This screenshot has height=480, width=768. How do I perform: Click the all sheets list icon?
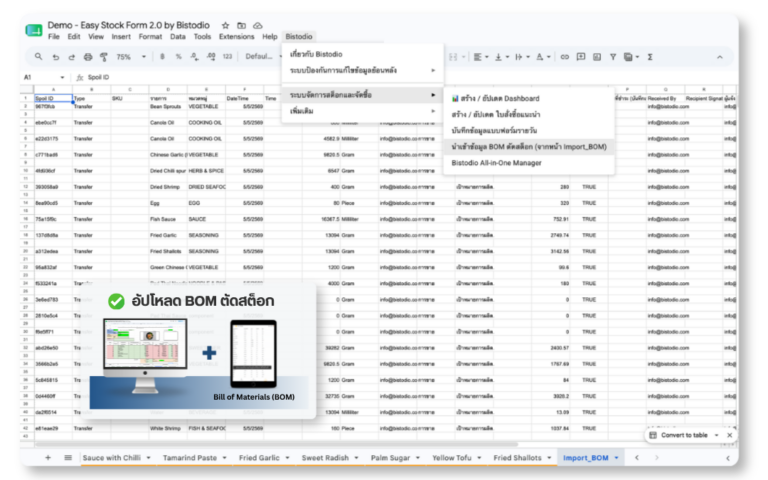[x=68, y=457]
